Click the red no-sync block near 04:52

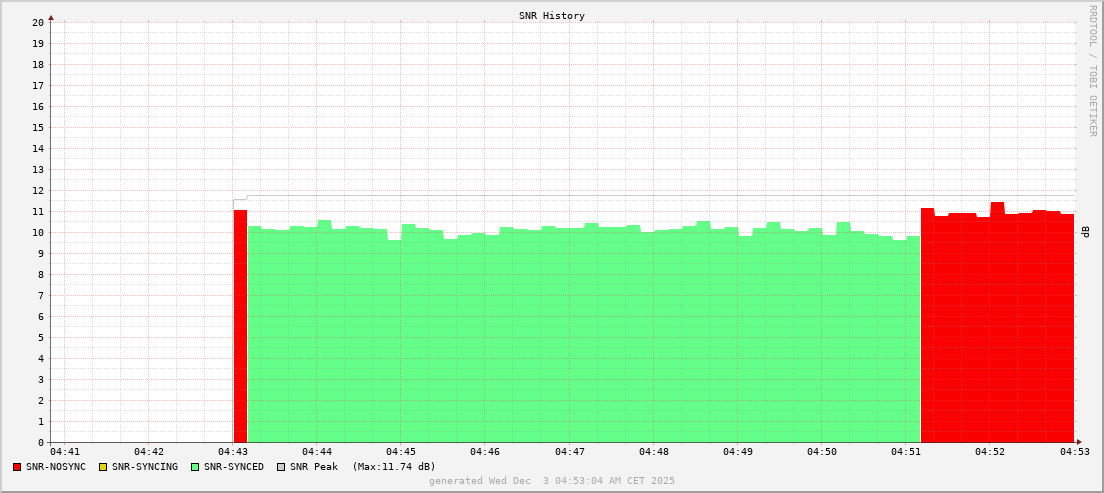click(x=996, y=330)
